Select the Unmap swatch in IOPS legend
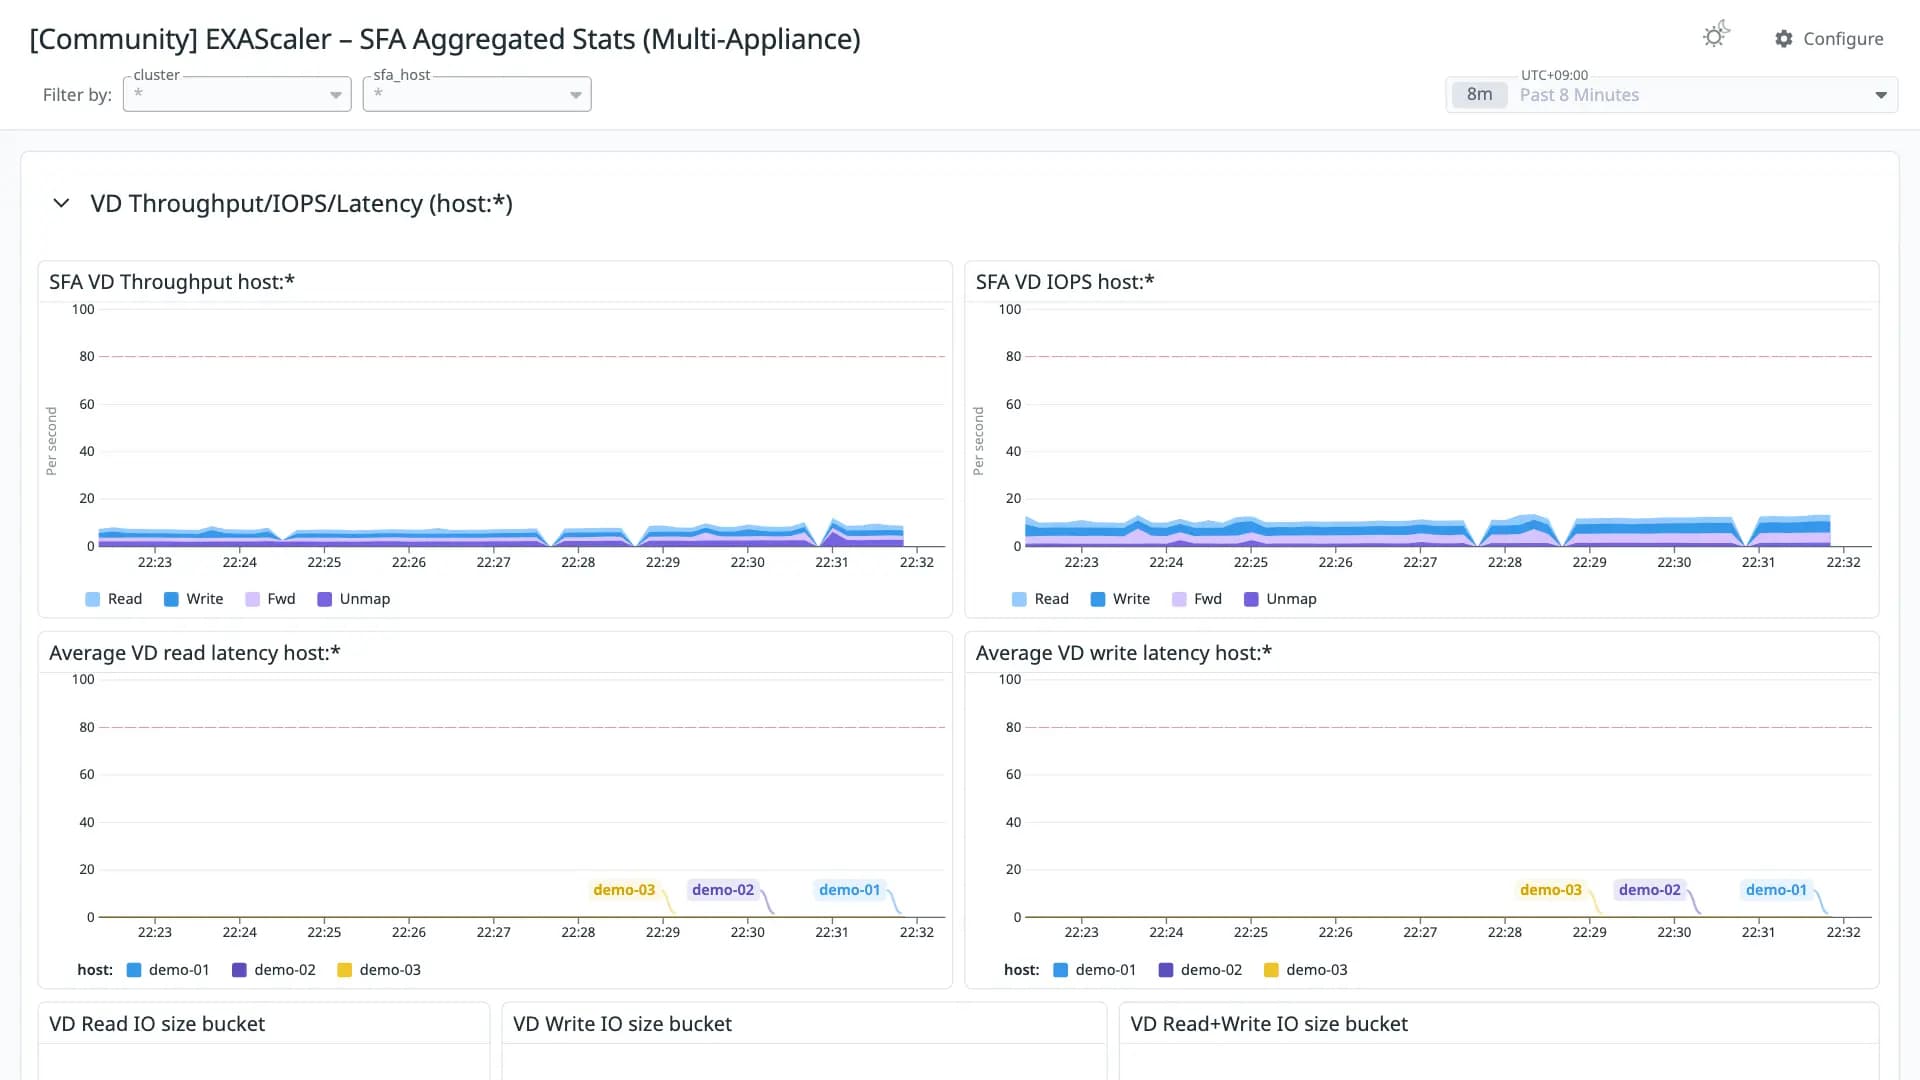Image resolution: width=1920 pixels, height=1080 pixels. pos(1251,599)
